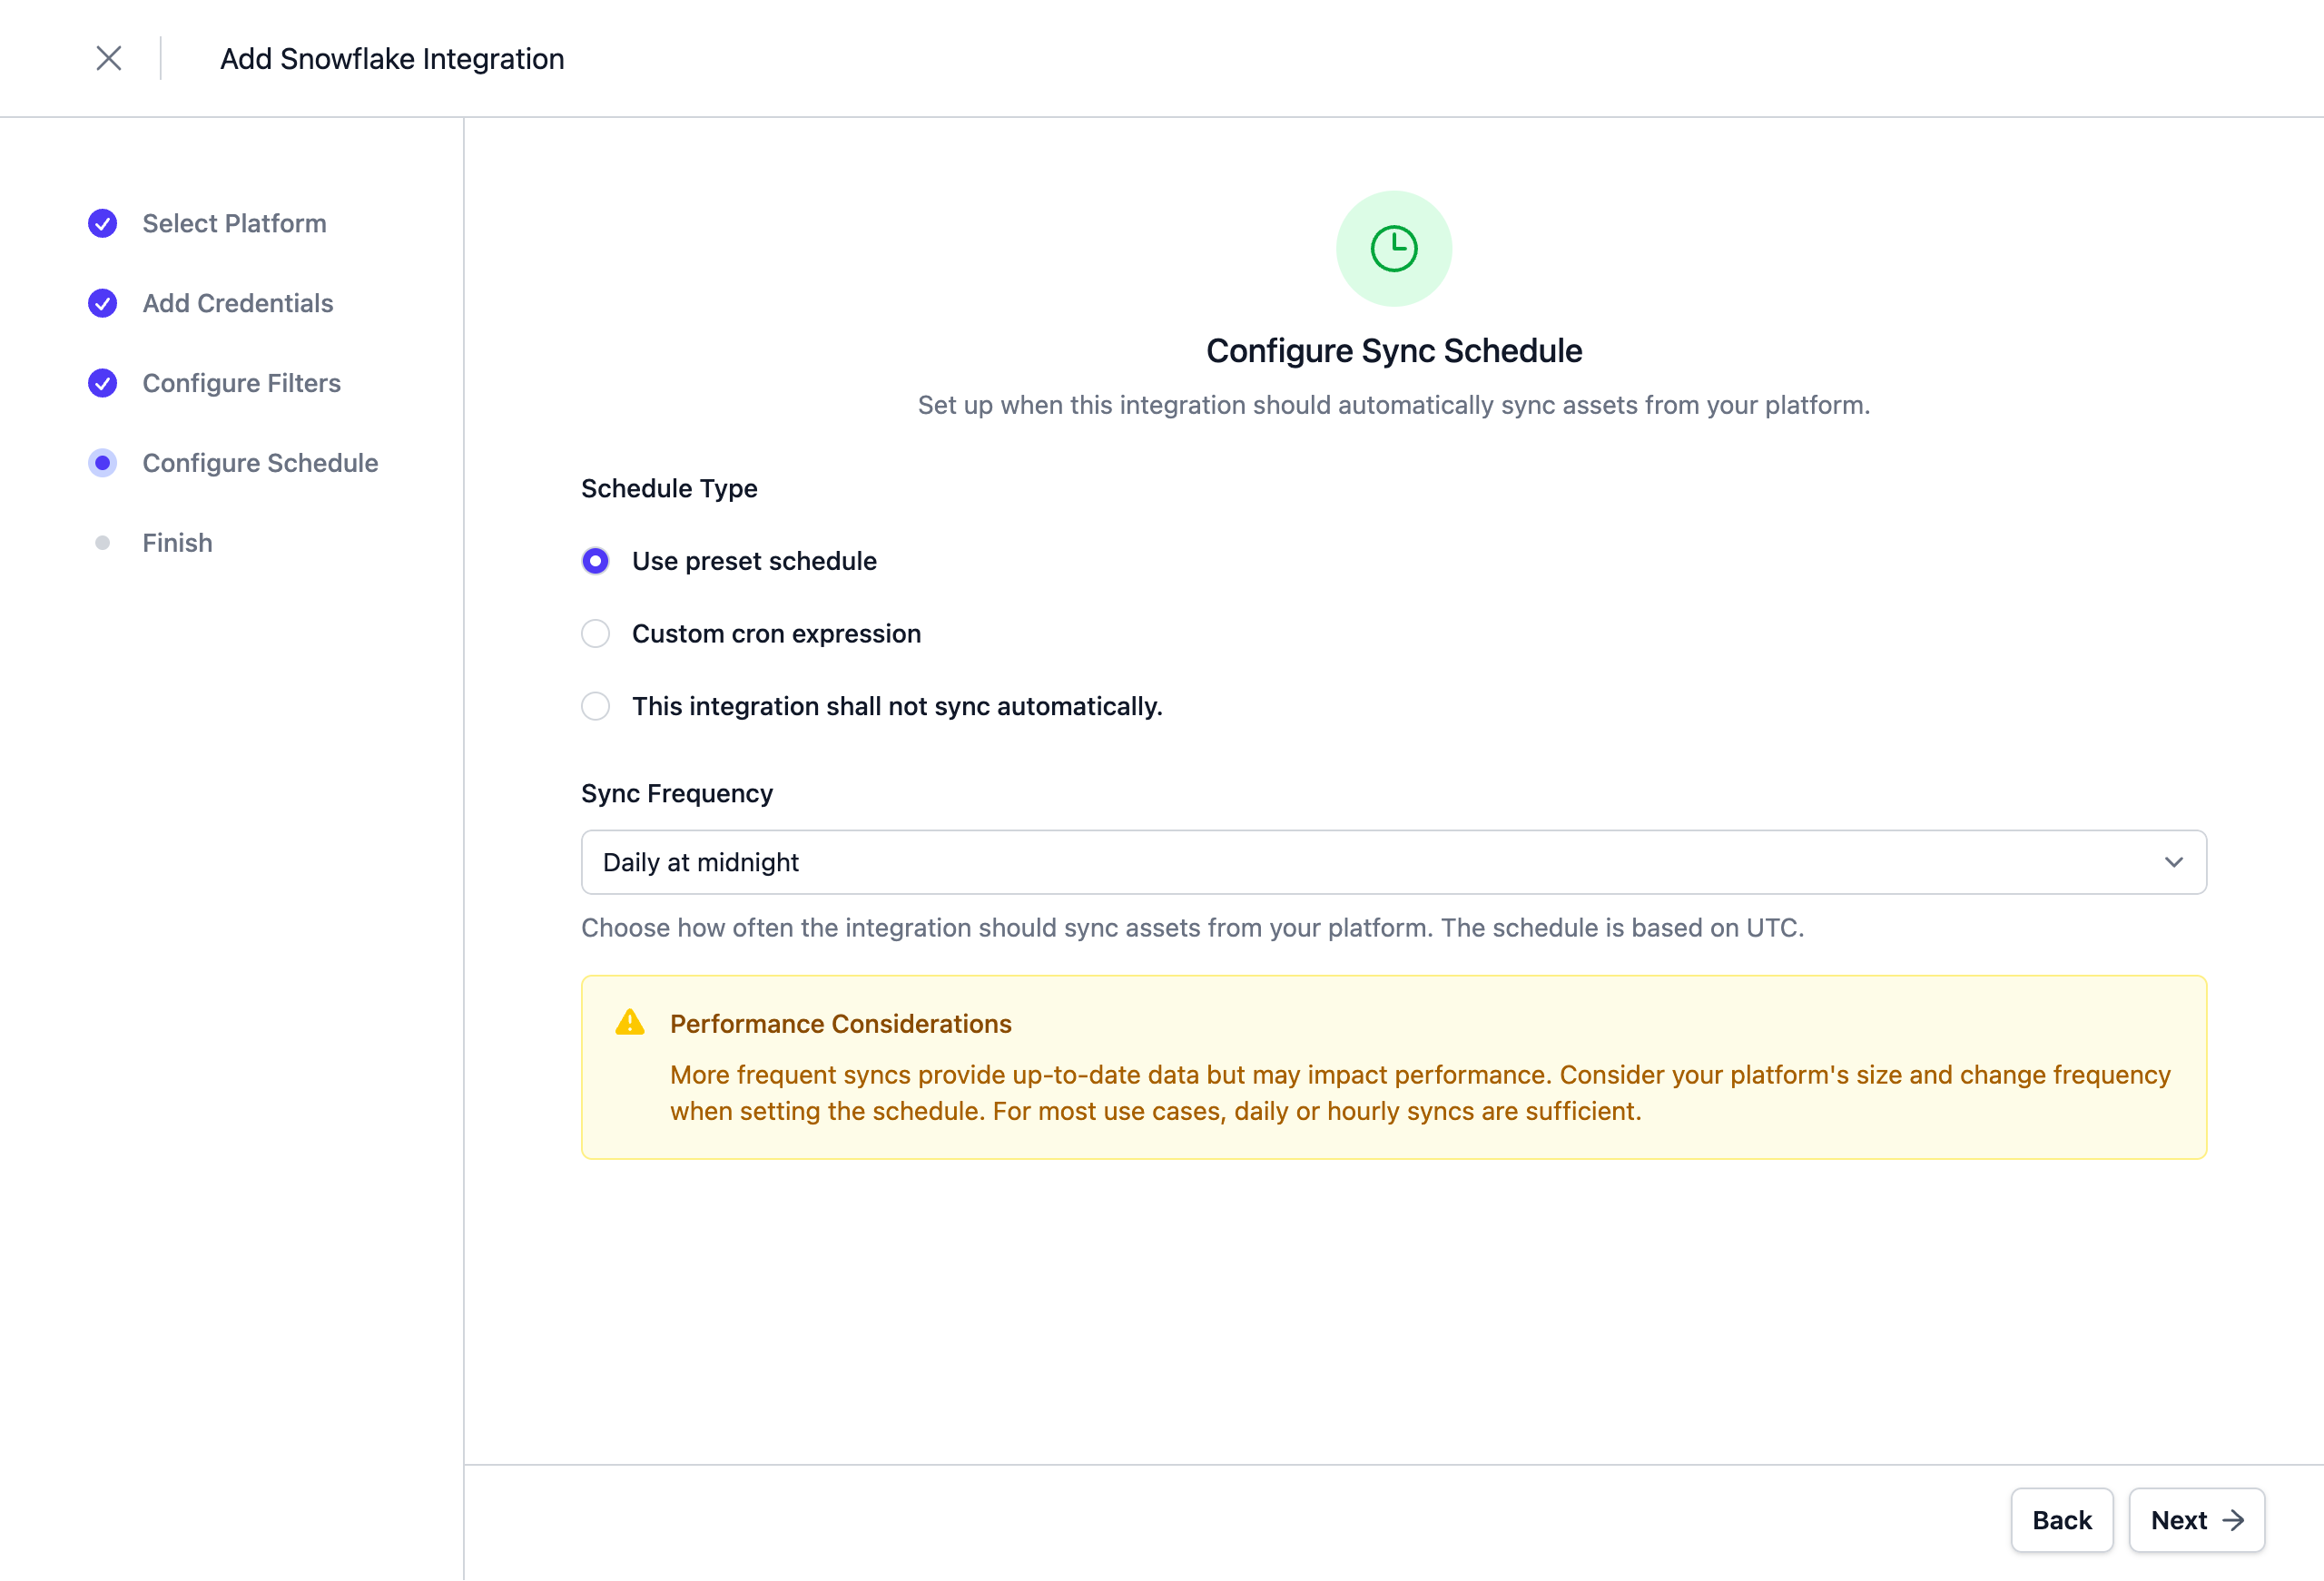This screenshot has height=1581, width=2324.
Task: Click the Select Platform checkmark icon
Action: click(102, 223)
